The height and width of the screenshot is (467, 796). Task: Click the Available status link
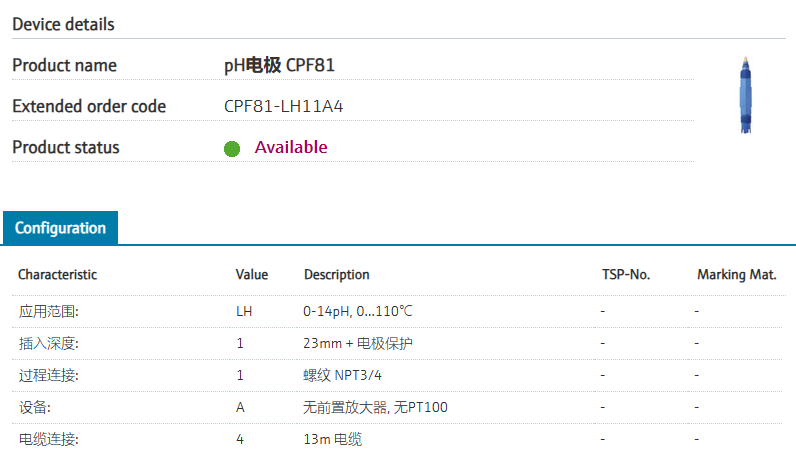tap(291, 147)
